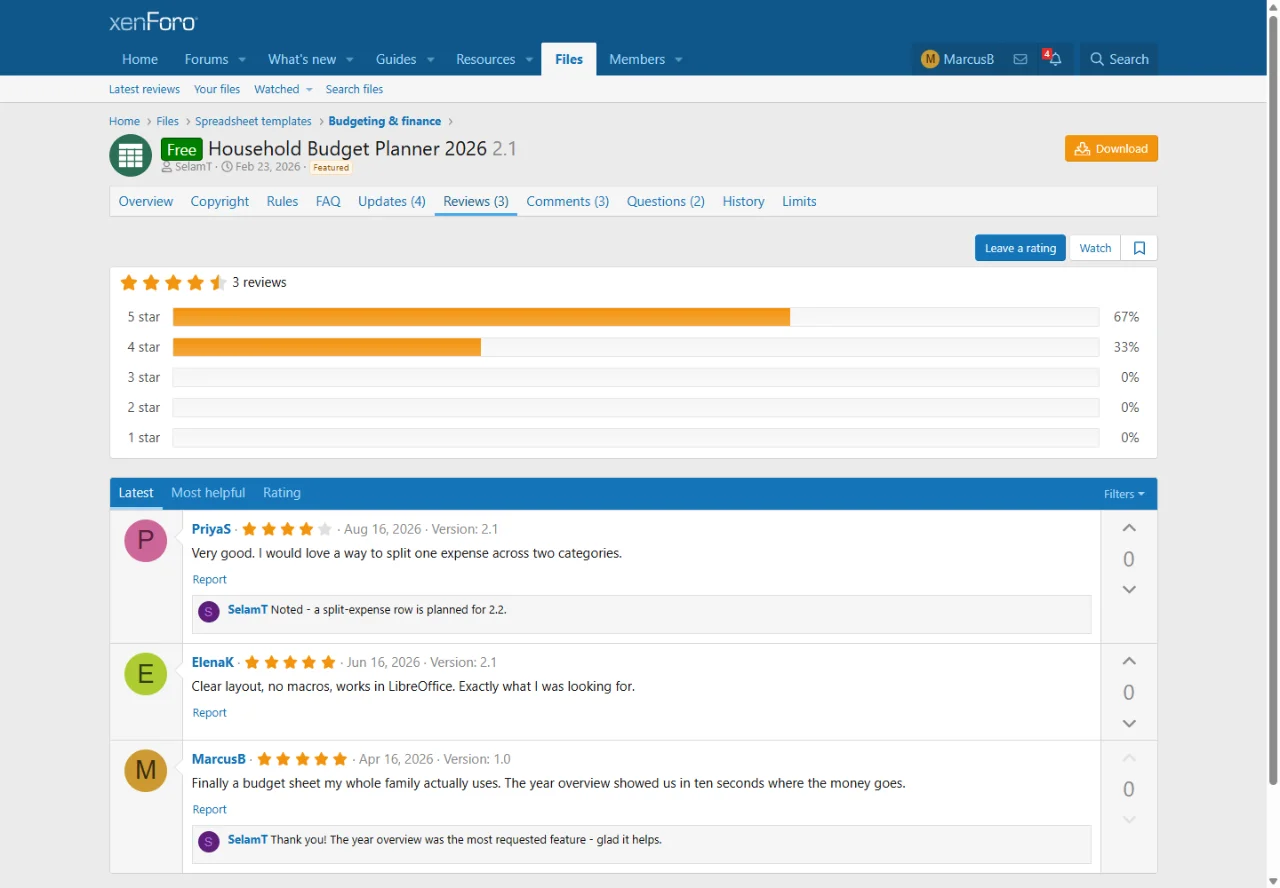Click Leave a rating button
1280x888 pixels.
(1020, 248)
